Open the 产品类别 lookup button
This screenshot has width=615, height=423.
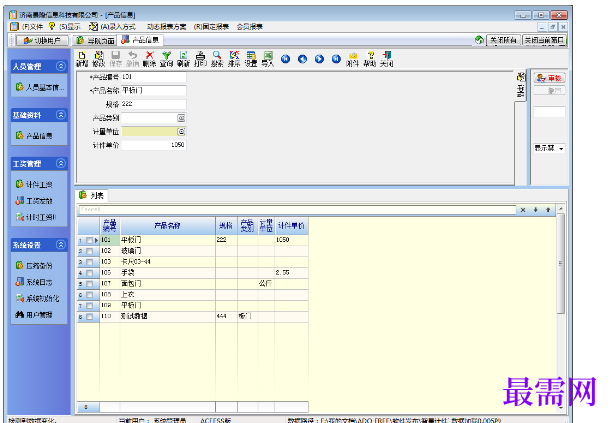click(x=181, y=118)
